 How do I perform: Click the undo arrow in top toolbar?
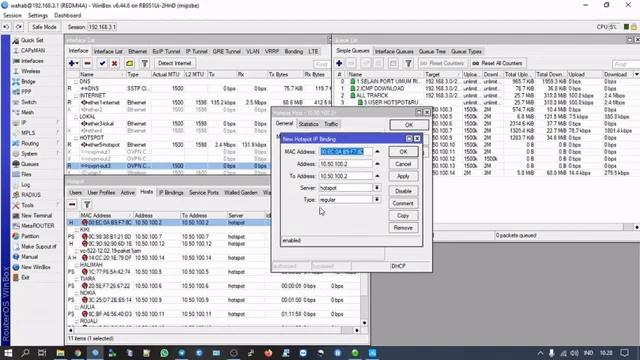7,27
